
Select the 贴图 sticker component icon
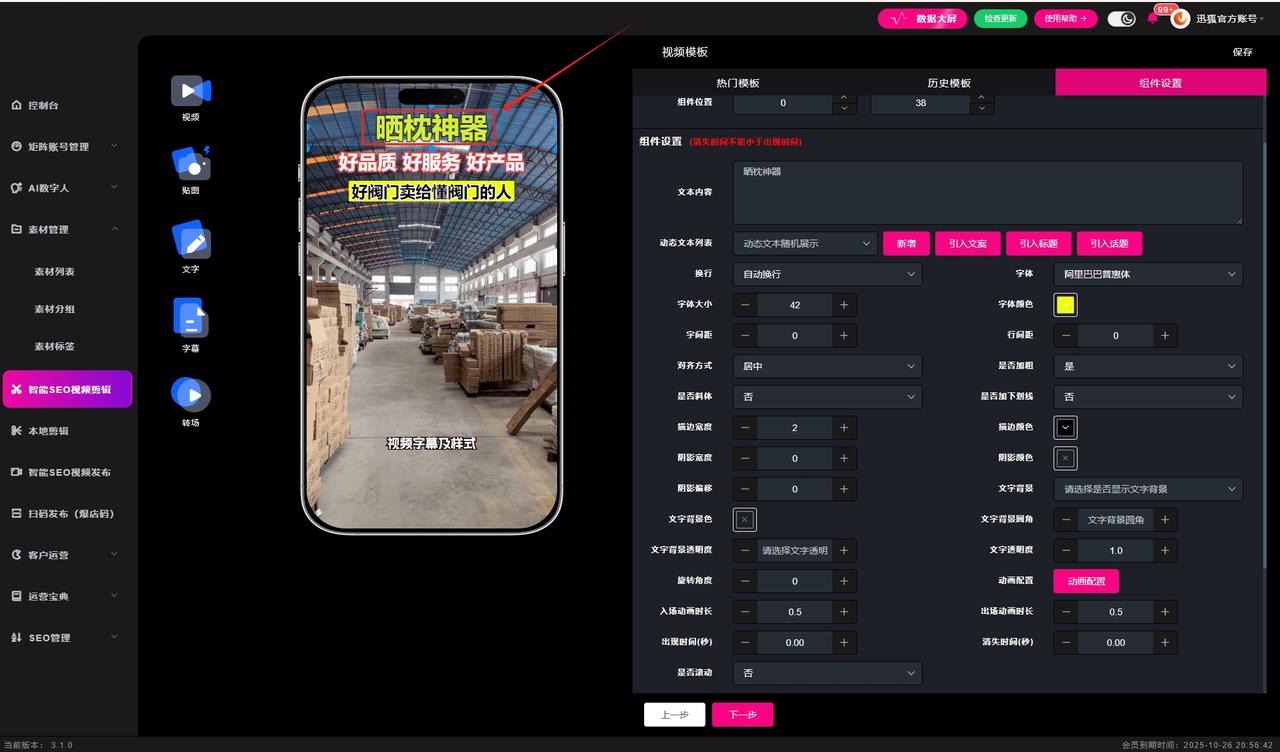190,164
